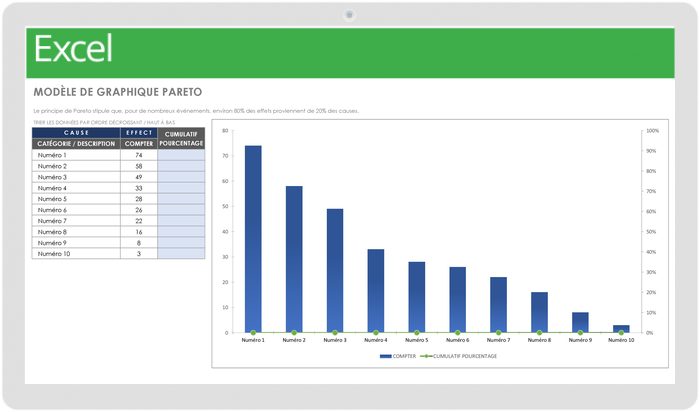Screen dimensions: 700x412
Task: Click the COMPTER entry in chart legend
Action: (398, 356)
